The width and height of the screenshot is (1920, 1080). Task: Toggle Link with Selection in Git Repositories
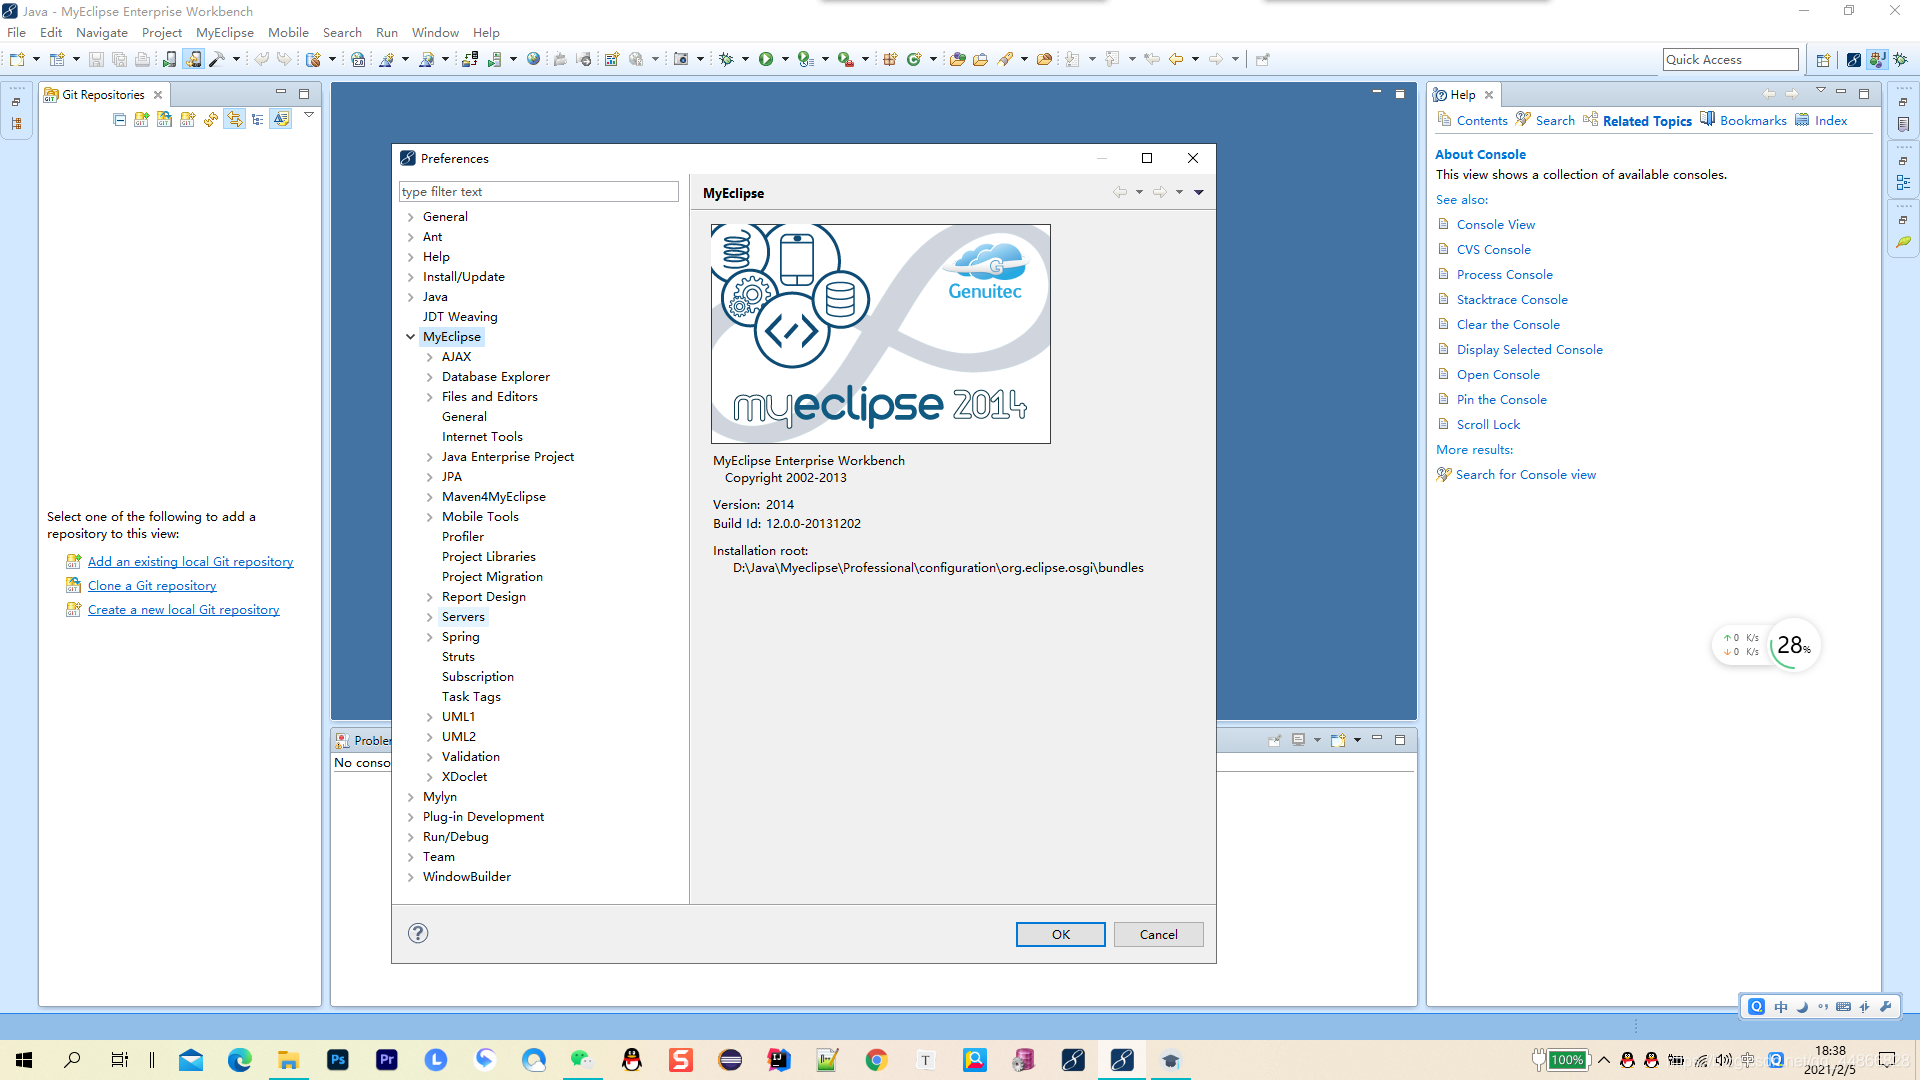click(234, 120)
